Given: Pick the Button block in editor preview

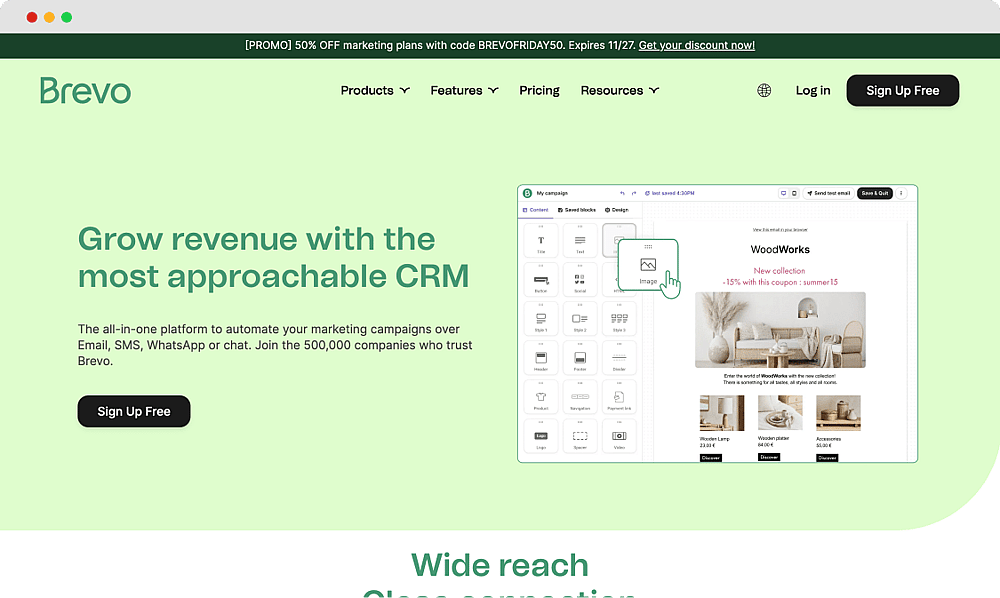Looking at the screenshot, I should click(541, 280).
